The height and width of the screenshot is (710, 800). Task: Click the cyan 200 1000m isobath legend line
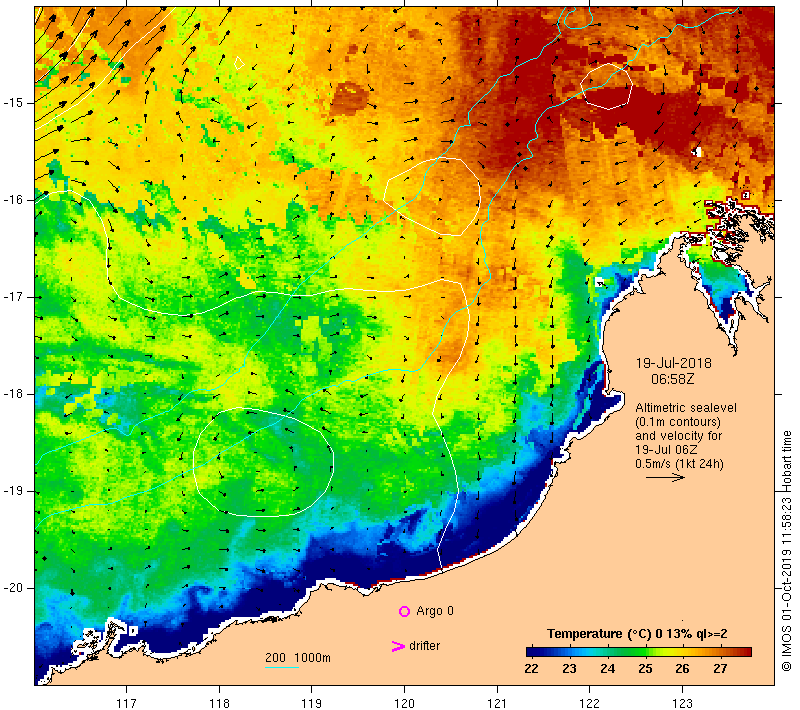click(x=282, y=667)
